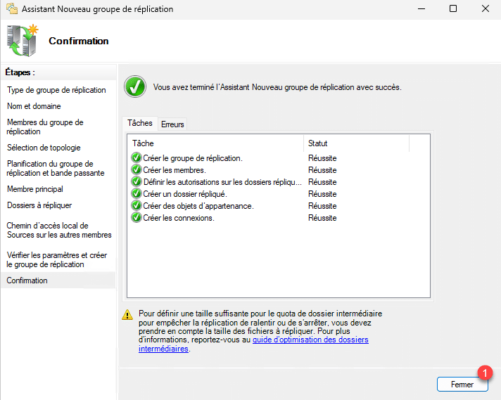
Task: Open the guide d'optimisation des dossiers intermédiaires link
Action: (254, 344)
